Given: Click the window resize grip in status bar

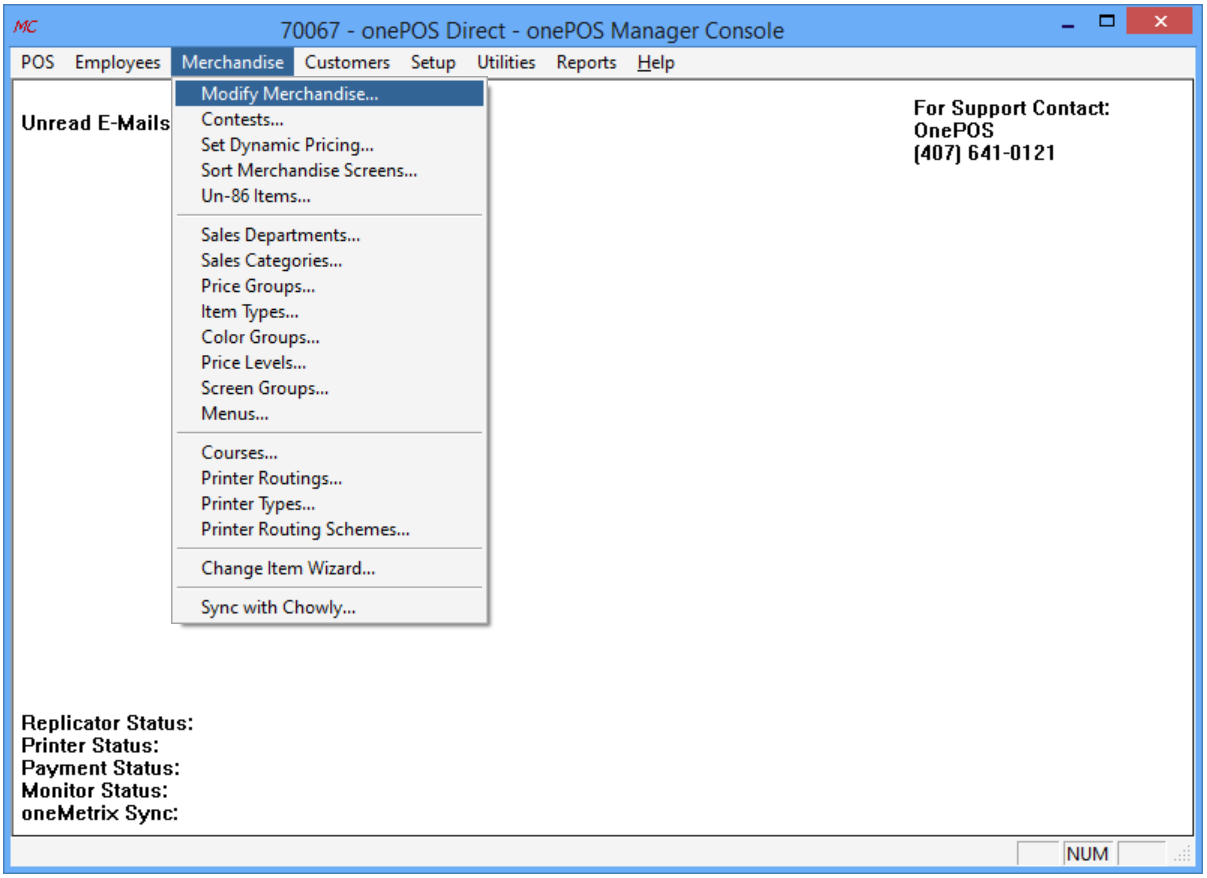Looking at the screenshot, I should coord(1183,854).
